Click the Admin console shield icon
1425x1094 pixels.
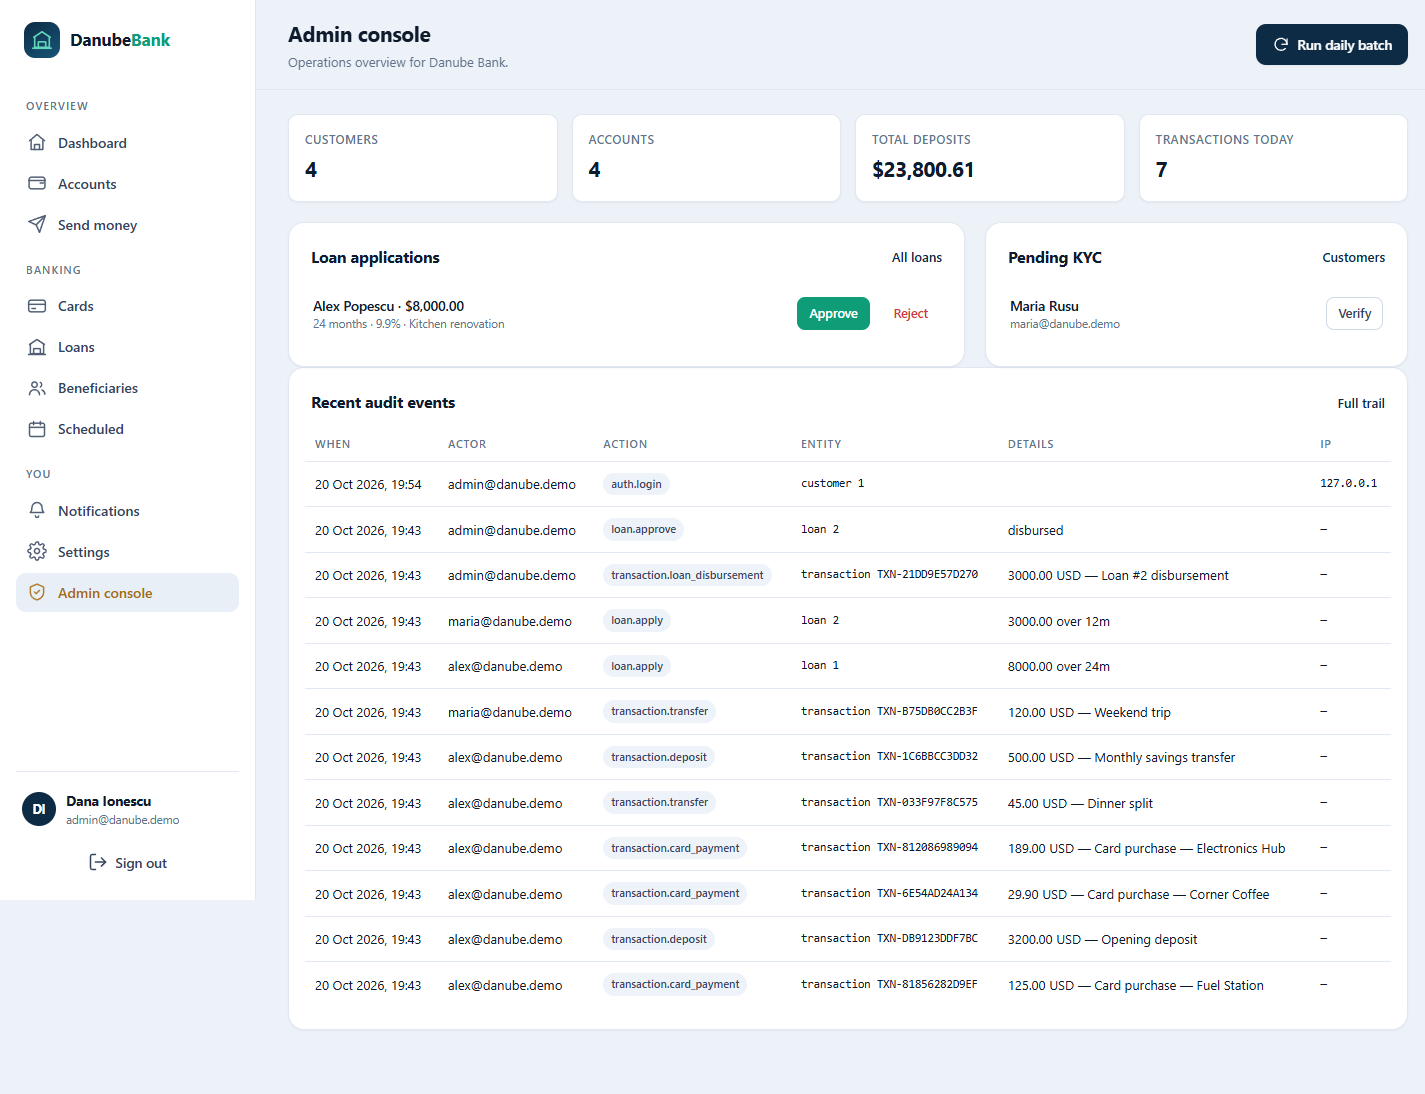pyautogui.click(x=37, y=592)
